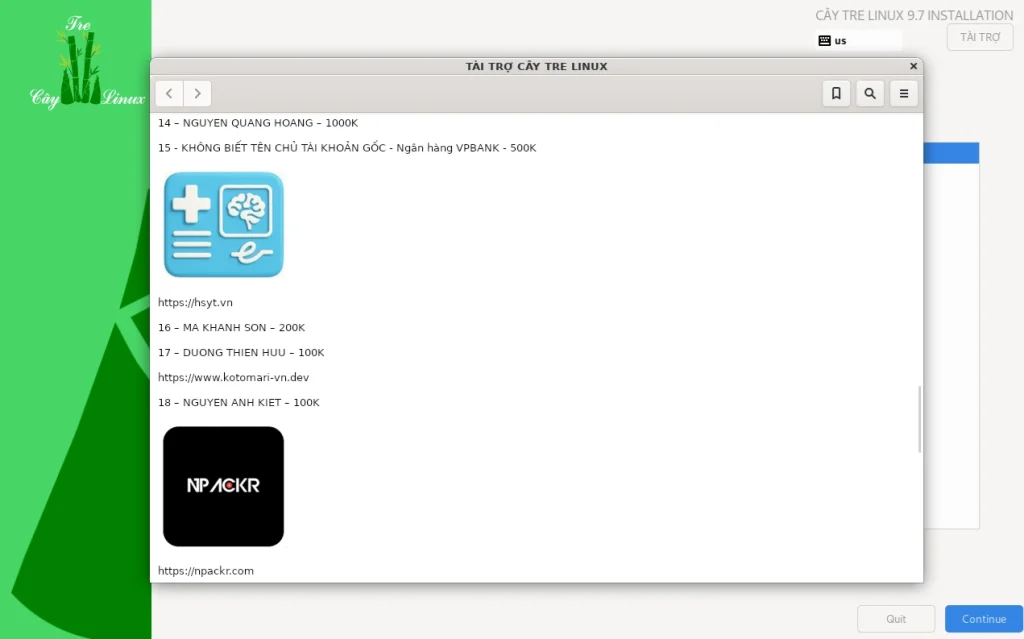Click the Continue button

pos(983,619)
